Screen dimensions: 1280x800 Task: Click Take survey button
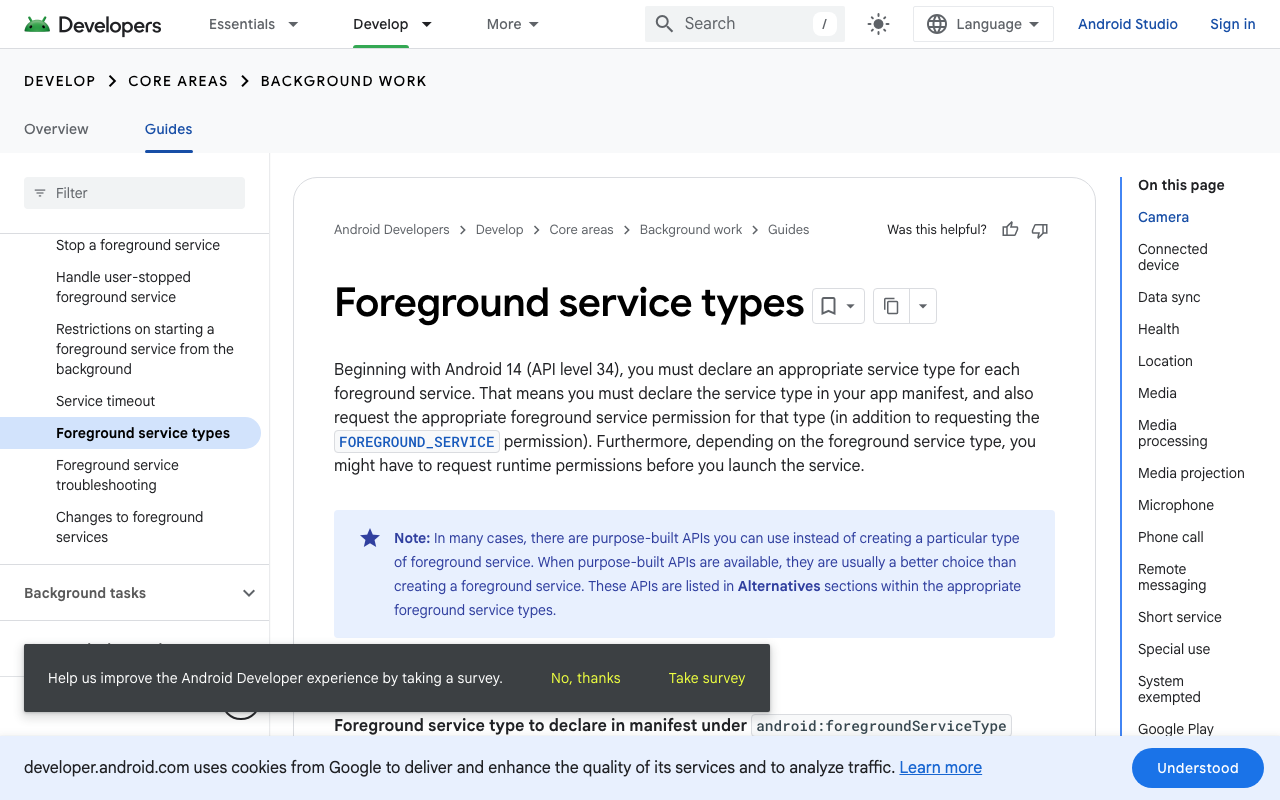[707, 678]
